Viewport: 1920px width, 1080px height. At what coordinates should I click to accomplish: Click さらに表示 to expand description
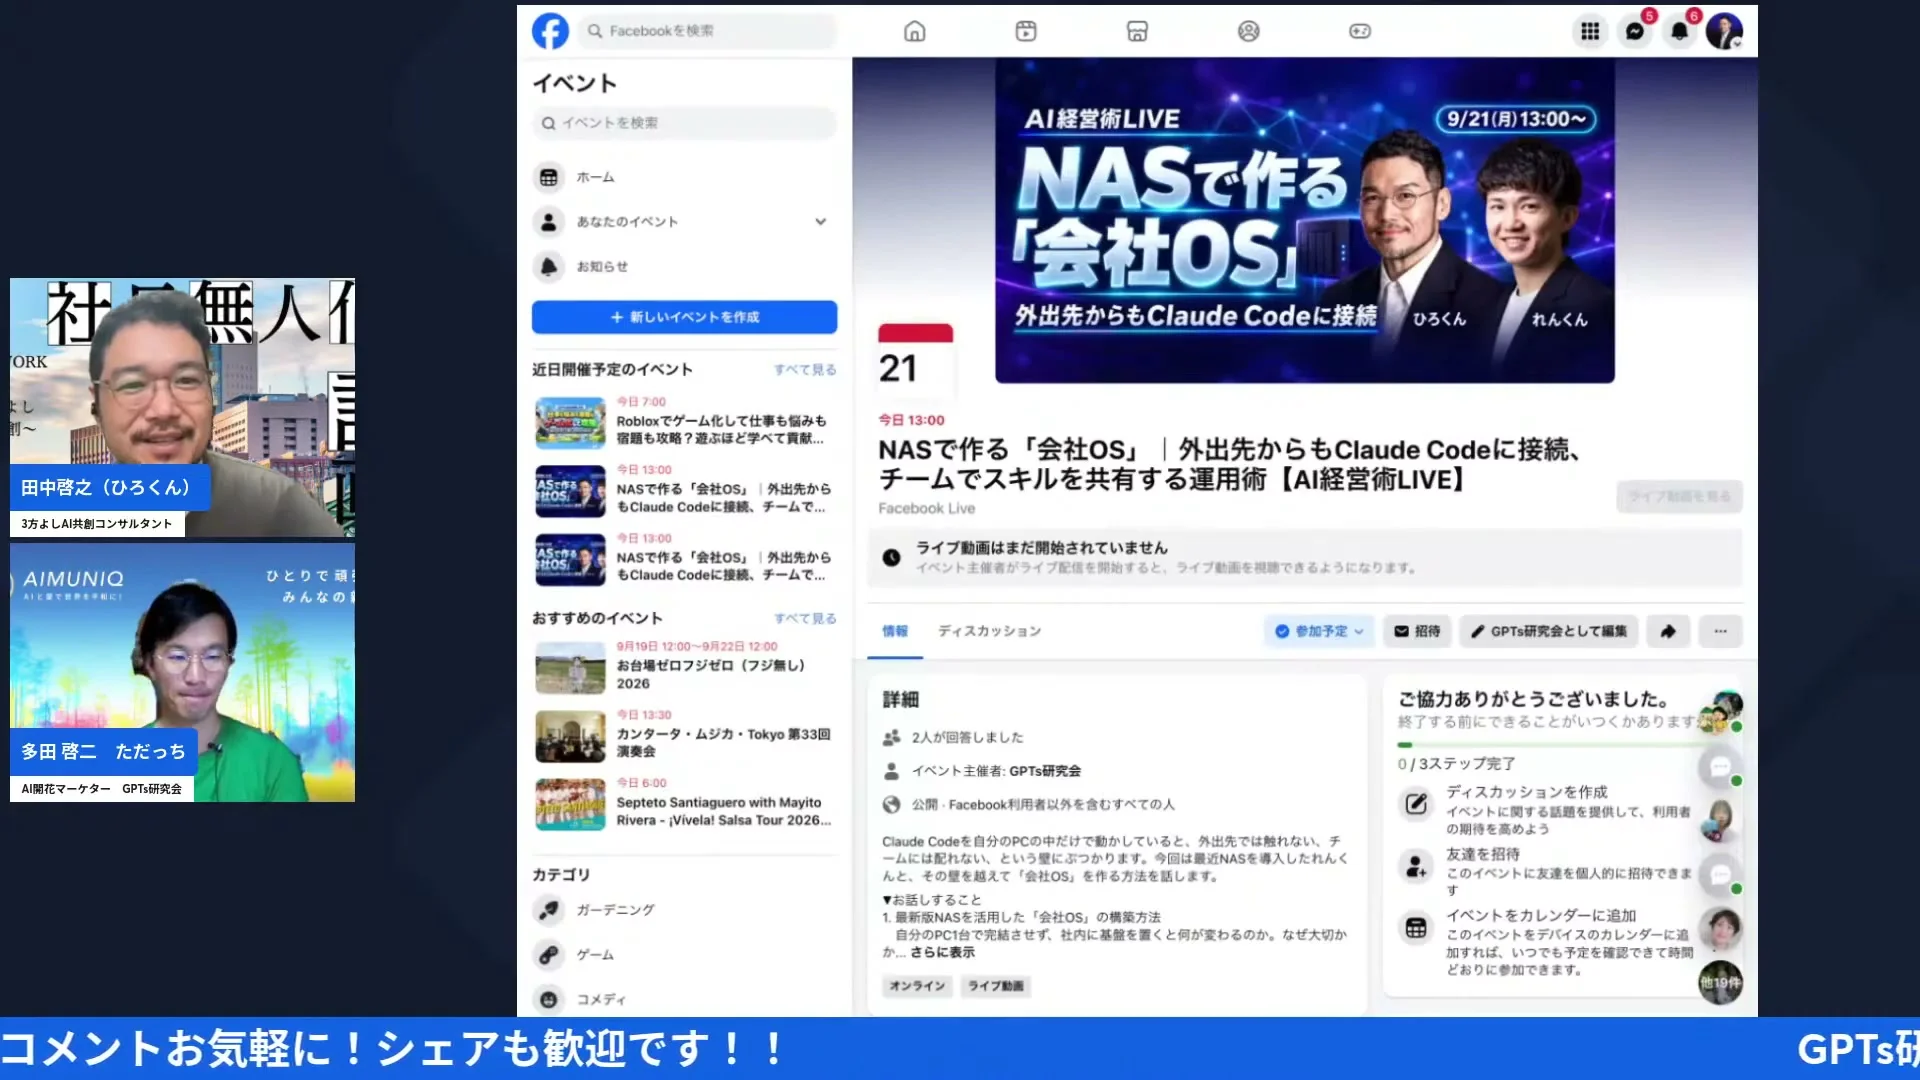click(942, 953)
